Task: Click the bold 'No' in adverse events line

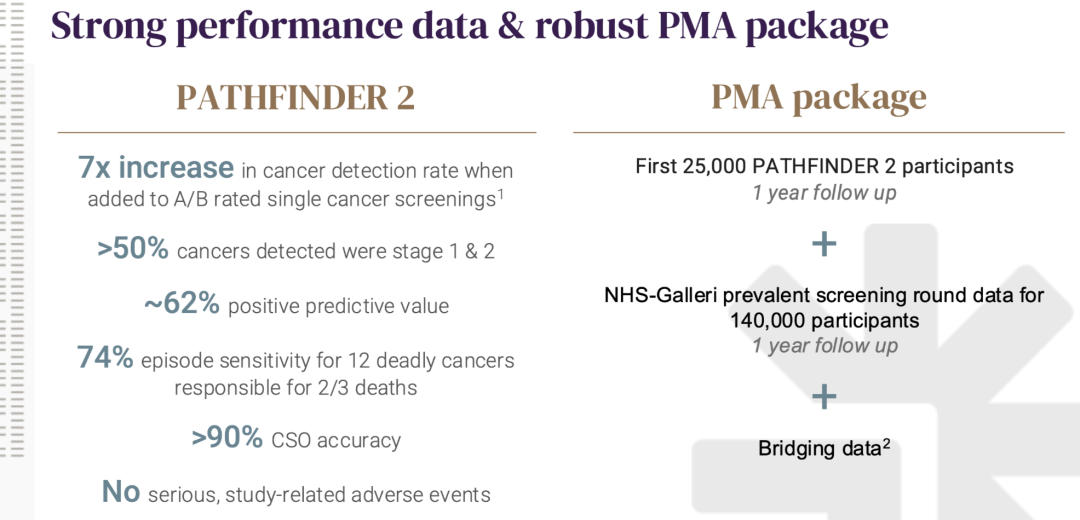Action: [x=121, y=492]
